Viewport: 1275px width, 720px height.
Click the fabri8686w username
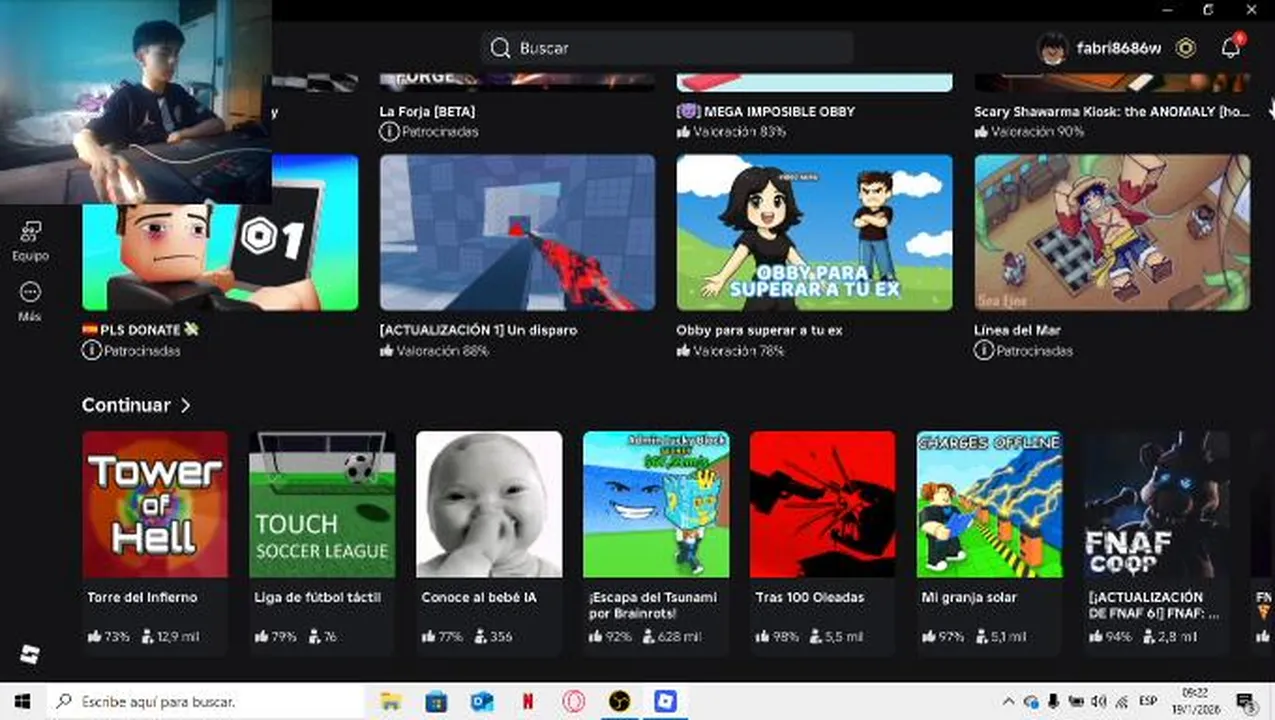click(x=1118, y=48)
